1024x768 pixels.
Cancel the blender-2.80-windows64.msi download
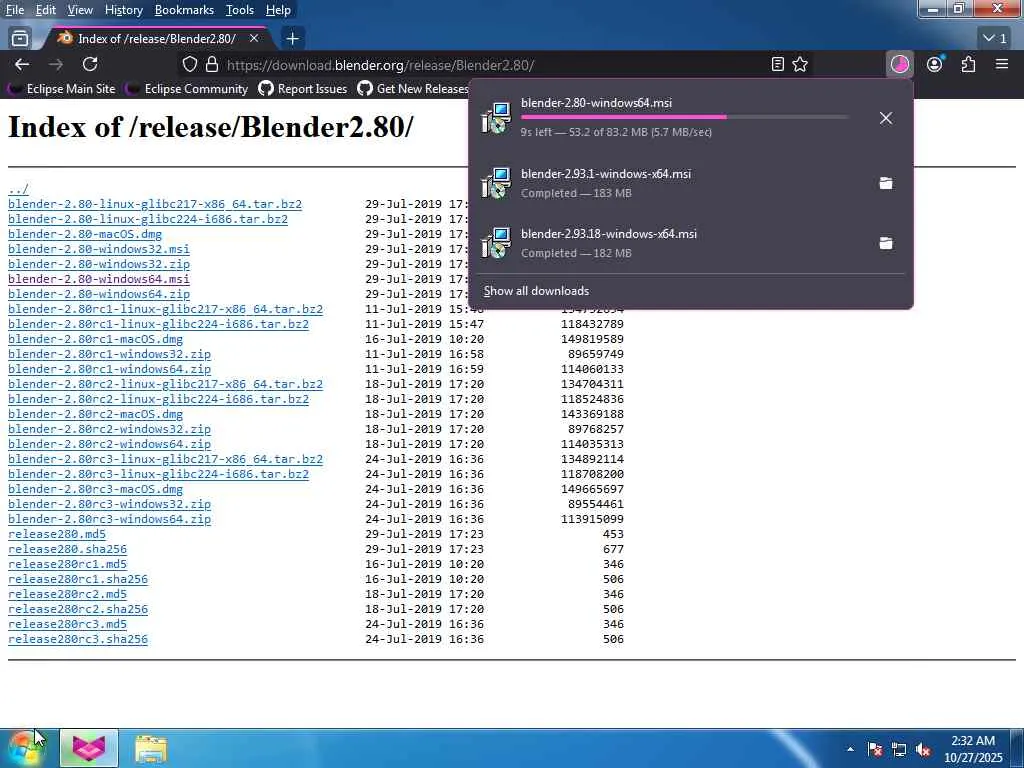(886, 118)
